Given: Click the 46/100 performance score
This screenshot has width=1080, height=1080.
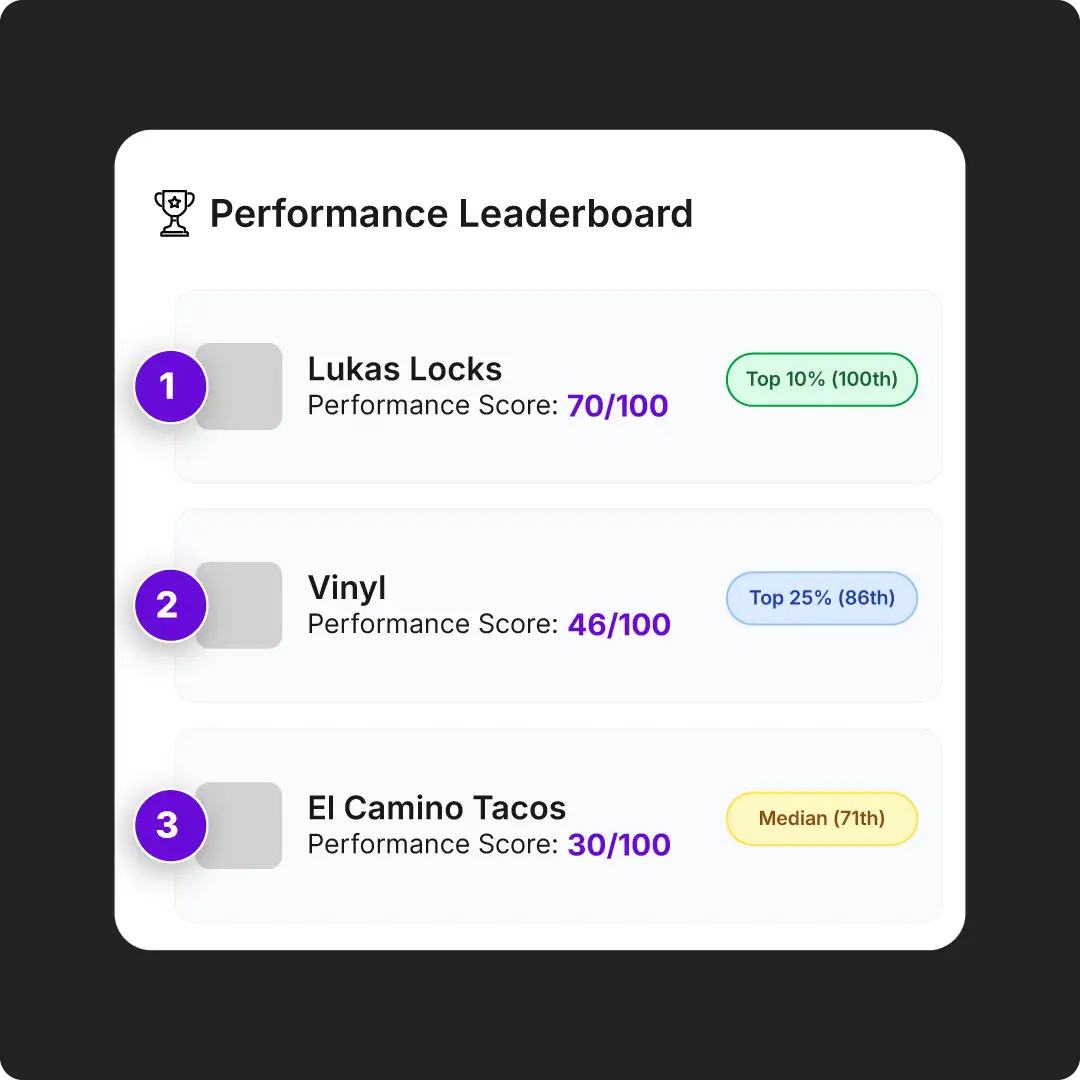Looking at the screenshot, I should coord(619,625).
